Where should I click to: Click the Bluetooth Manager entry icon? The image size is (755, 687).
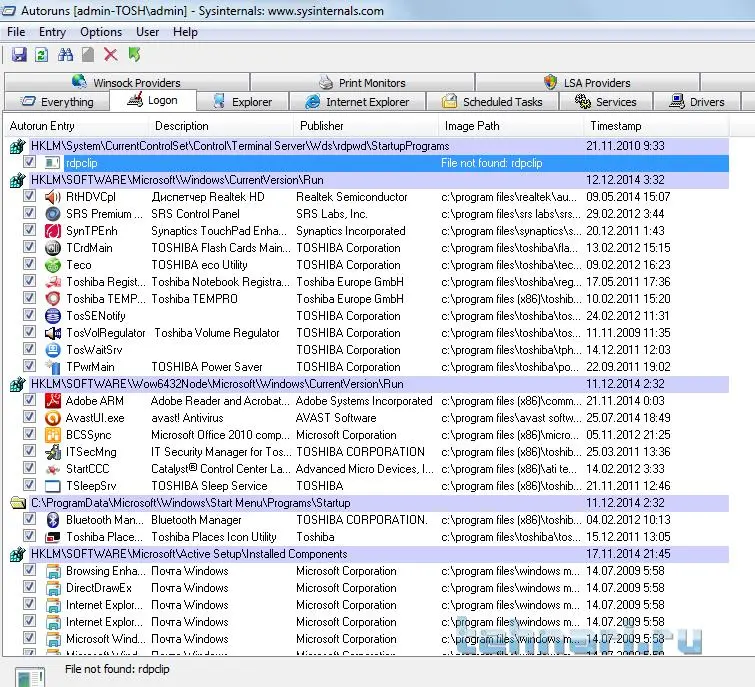53,520
